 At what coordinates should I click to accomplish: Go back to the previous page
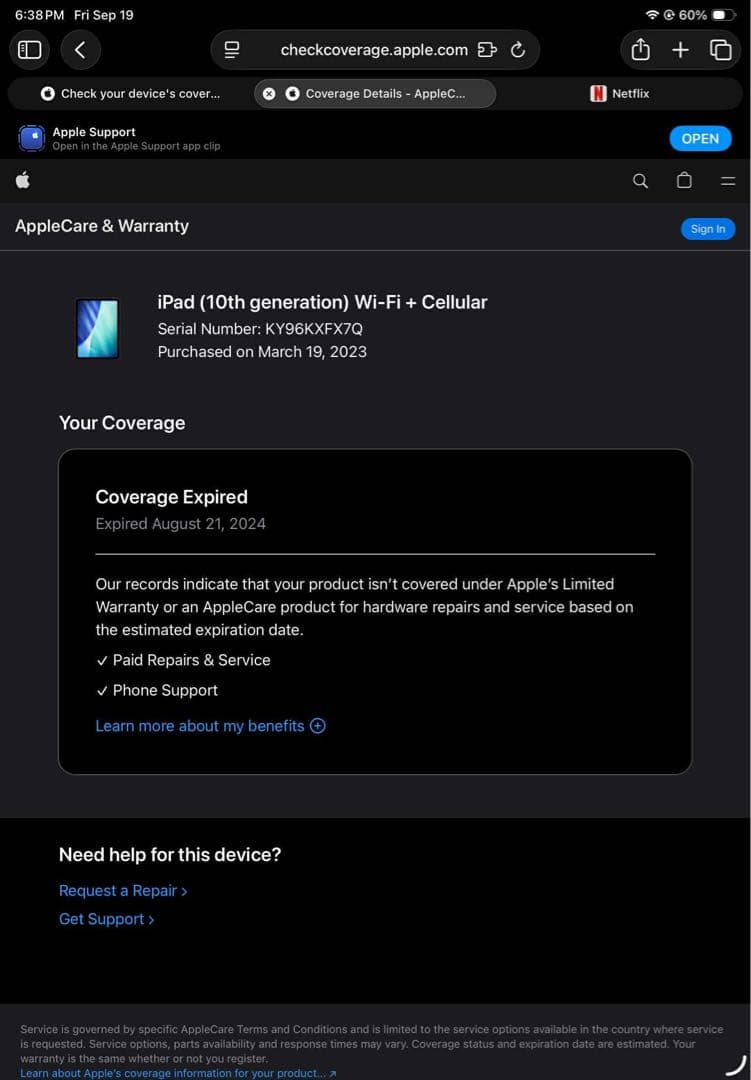pyautogui.click(x=80, y=50)
